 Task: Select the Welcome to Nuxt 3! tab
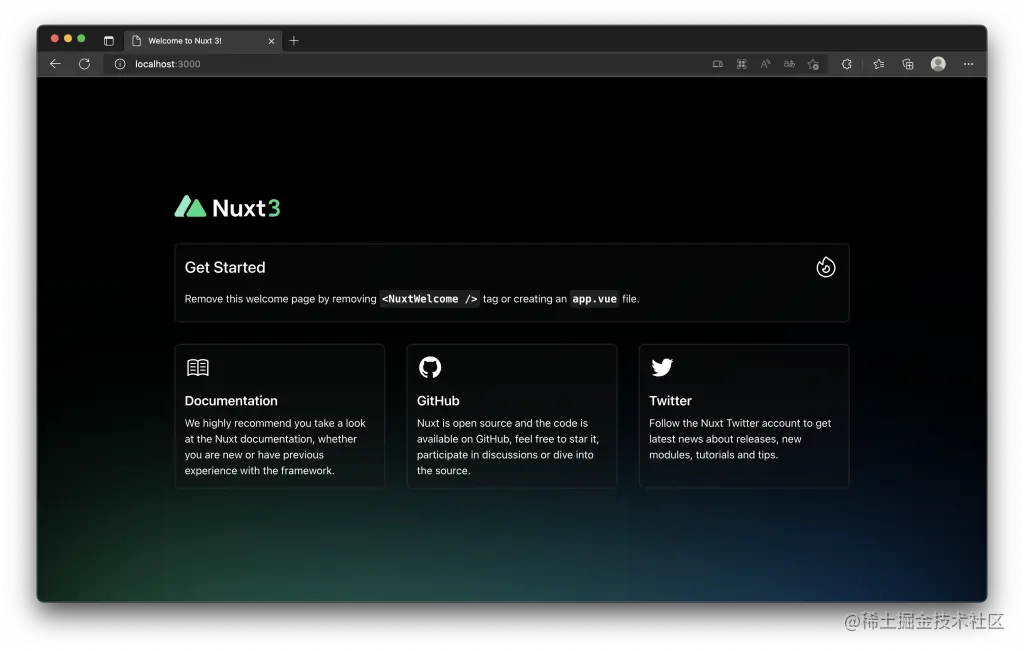click(x=202, y=40)
